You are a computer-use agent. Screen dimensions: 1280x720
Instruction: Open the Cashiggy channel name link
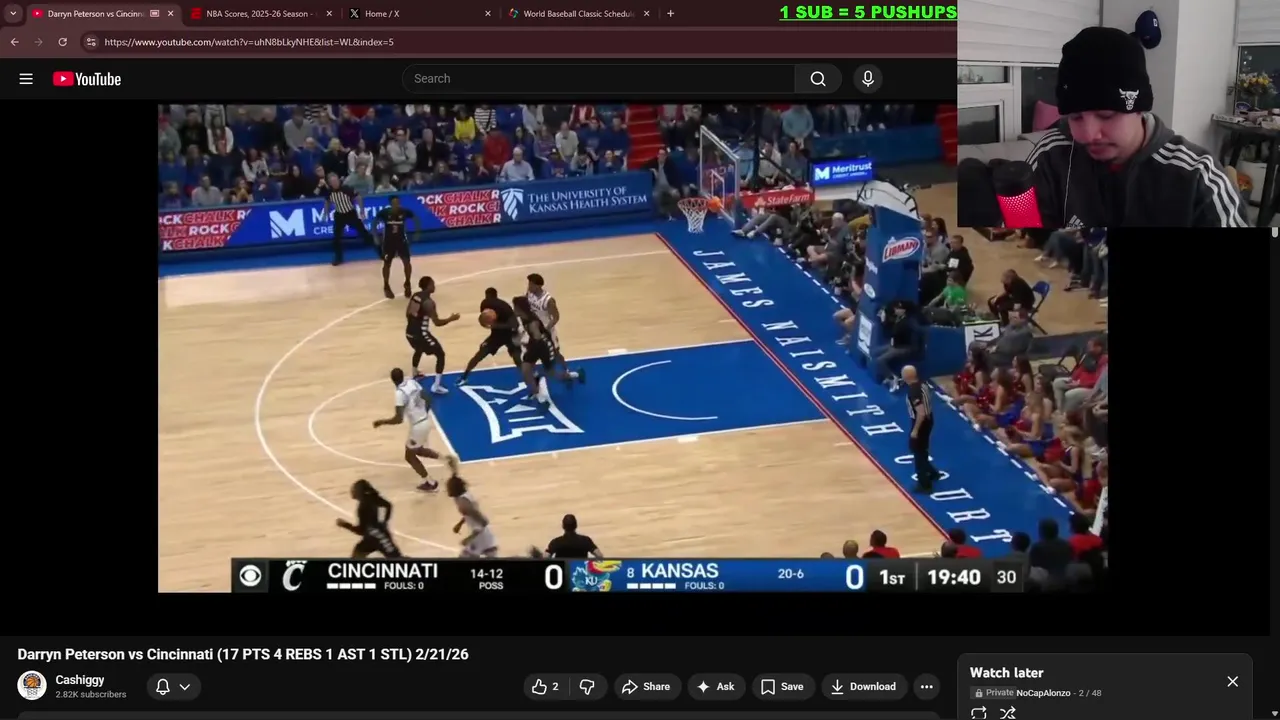(x=80, y=680)
